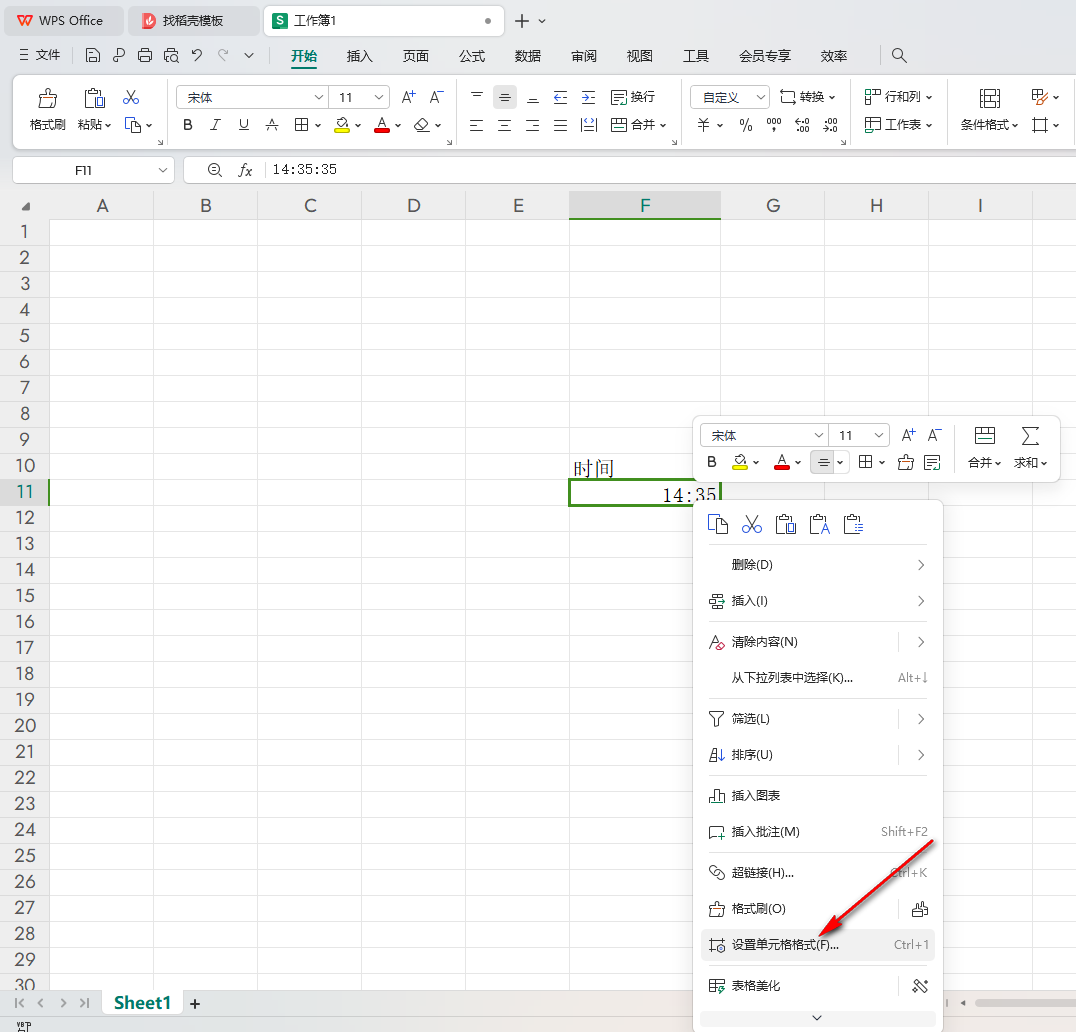This screenshot has height=1032, width=1076.
Task: Click the percent style icon
Action: click(745, 125)
